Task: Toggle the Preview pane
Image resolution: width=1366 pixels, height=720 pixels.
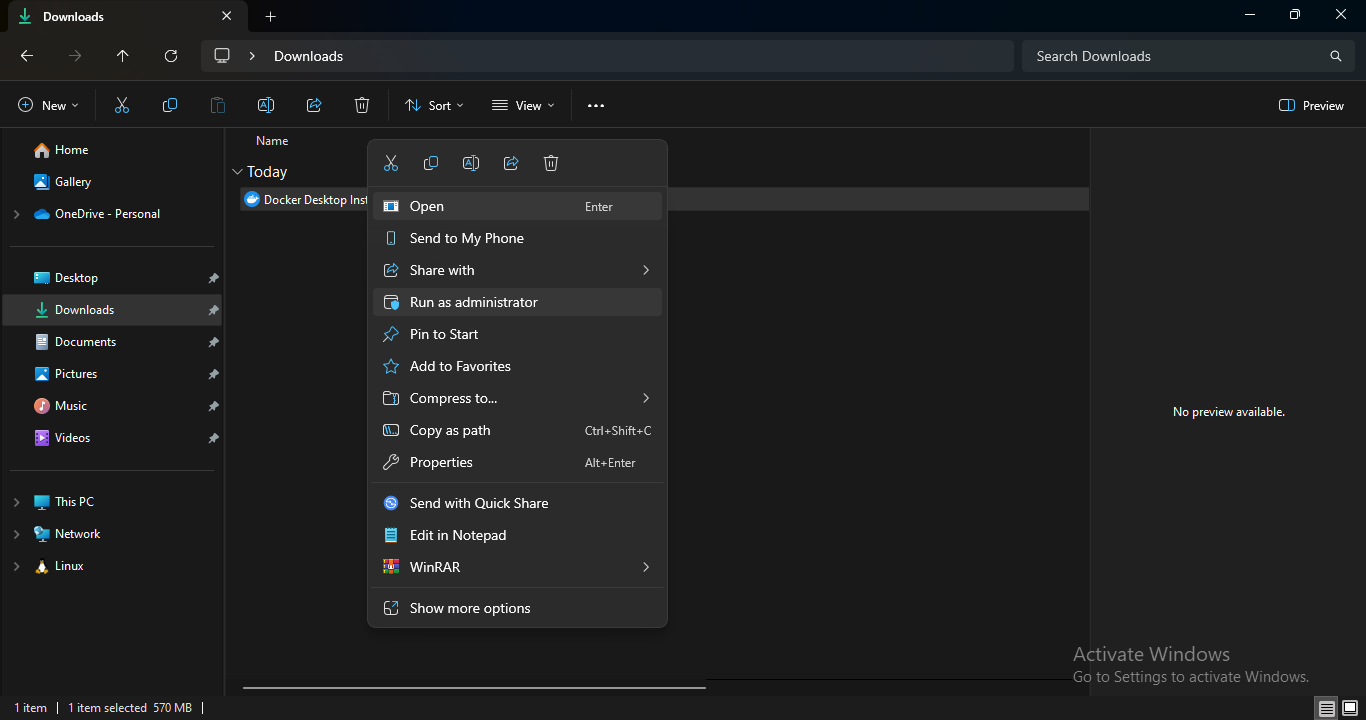Action: click(1311, 105)
